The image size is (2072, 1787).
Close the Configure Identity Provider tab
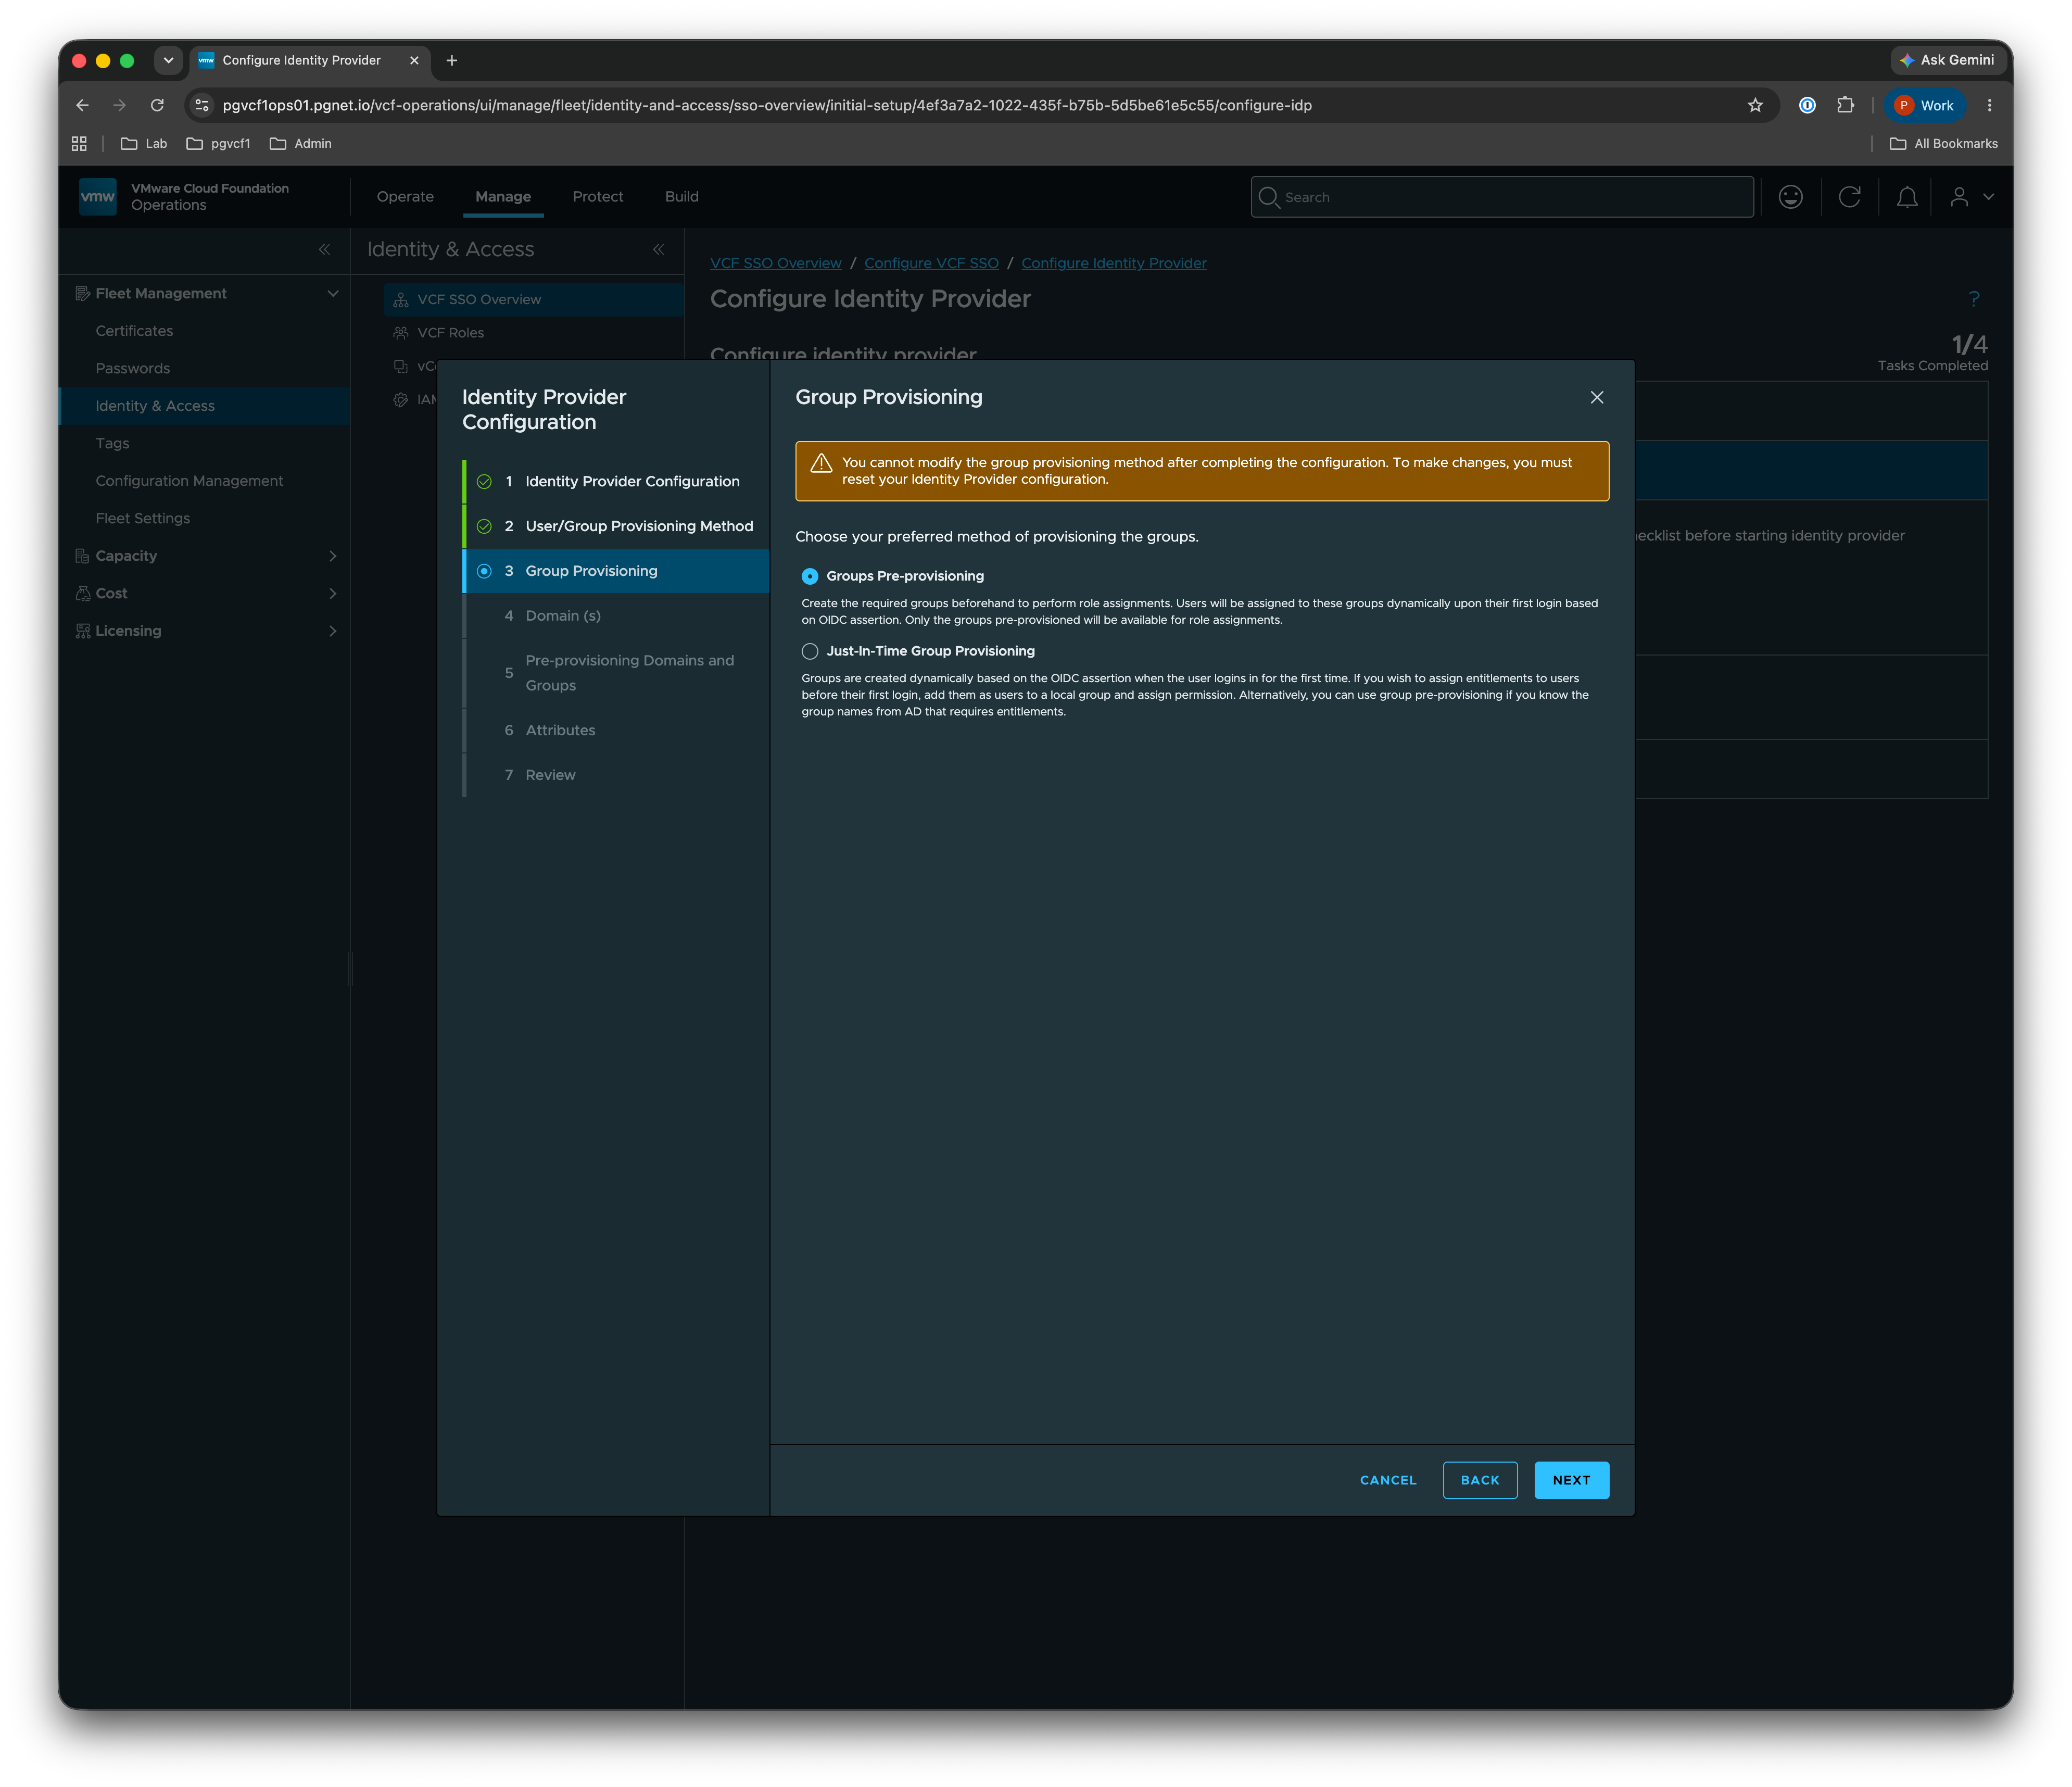[414, 61]
